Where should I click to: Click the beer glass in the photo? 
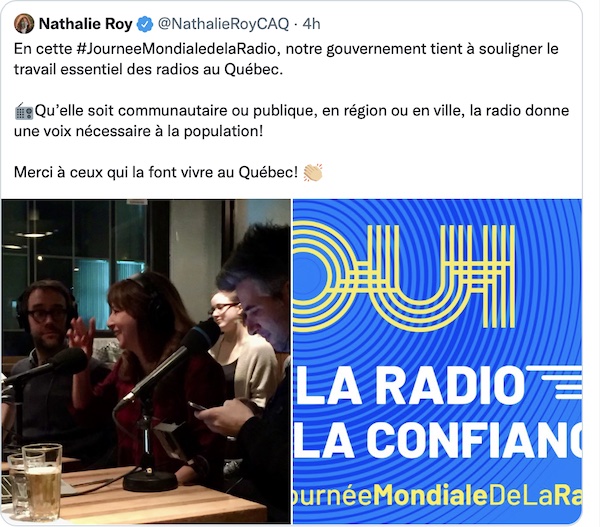[x=41, y=481]
